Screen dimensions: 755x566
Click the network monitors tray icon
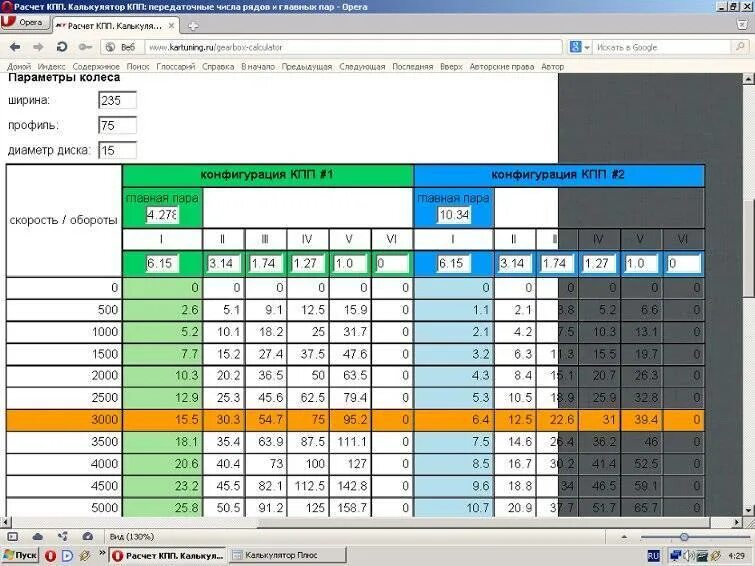point(676,556)
